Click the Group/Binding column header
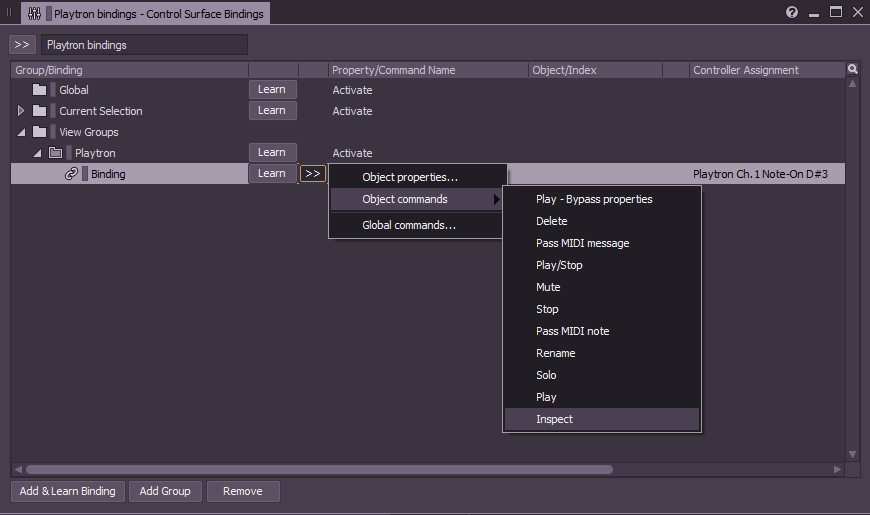This screenshot has height=515, width=870. [x=129, y=70]
